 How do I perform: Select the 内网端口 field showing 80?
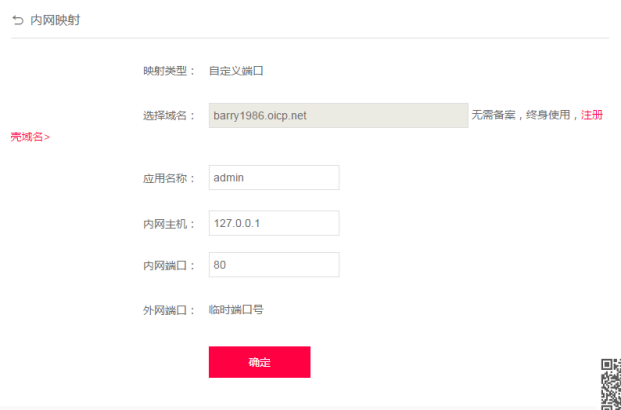point(274,265)
